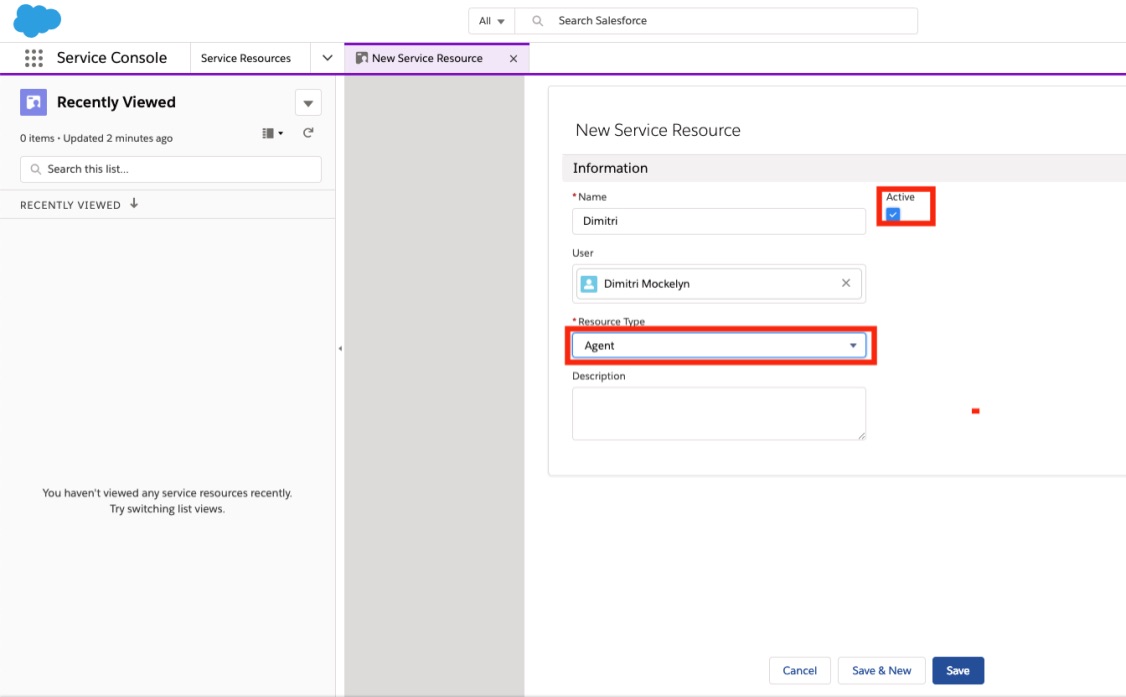The width and height of the screenshot is (1126, 697).
Task: Click the New Service Resource tab icon
Action: pyautogui.click(x=362, y=58)
